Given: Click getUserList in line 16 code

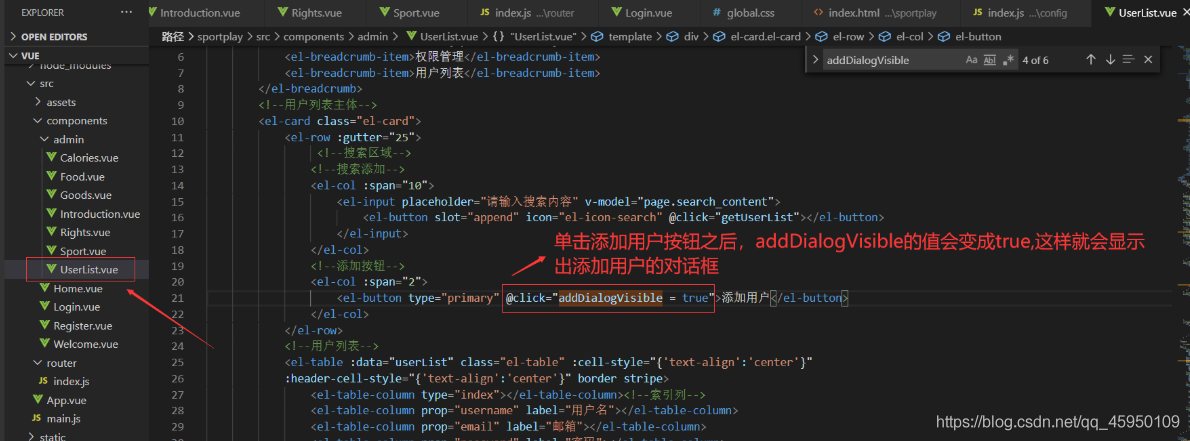Looking at the screenshot, I should tap(756, 218).
